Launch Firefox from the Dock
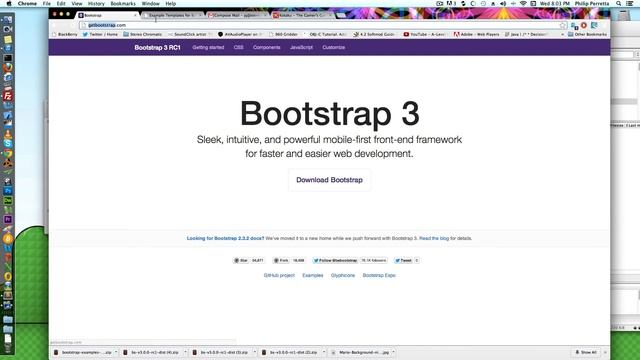 coord(8,67)
